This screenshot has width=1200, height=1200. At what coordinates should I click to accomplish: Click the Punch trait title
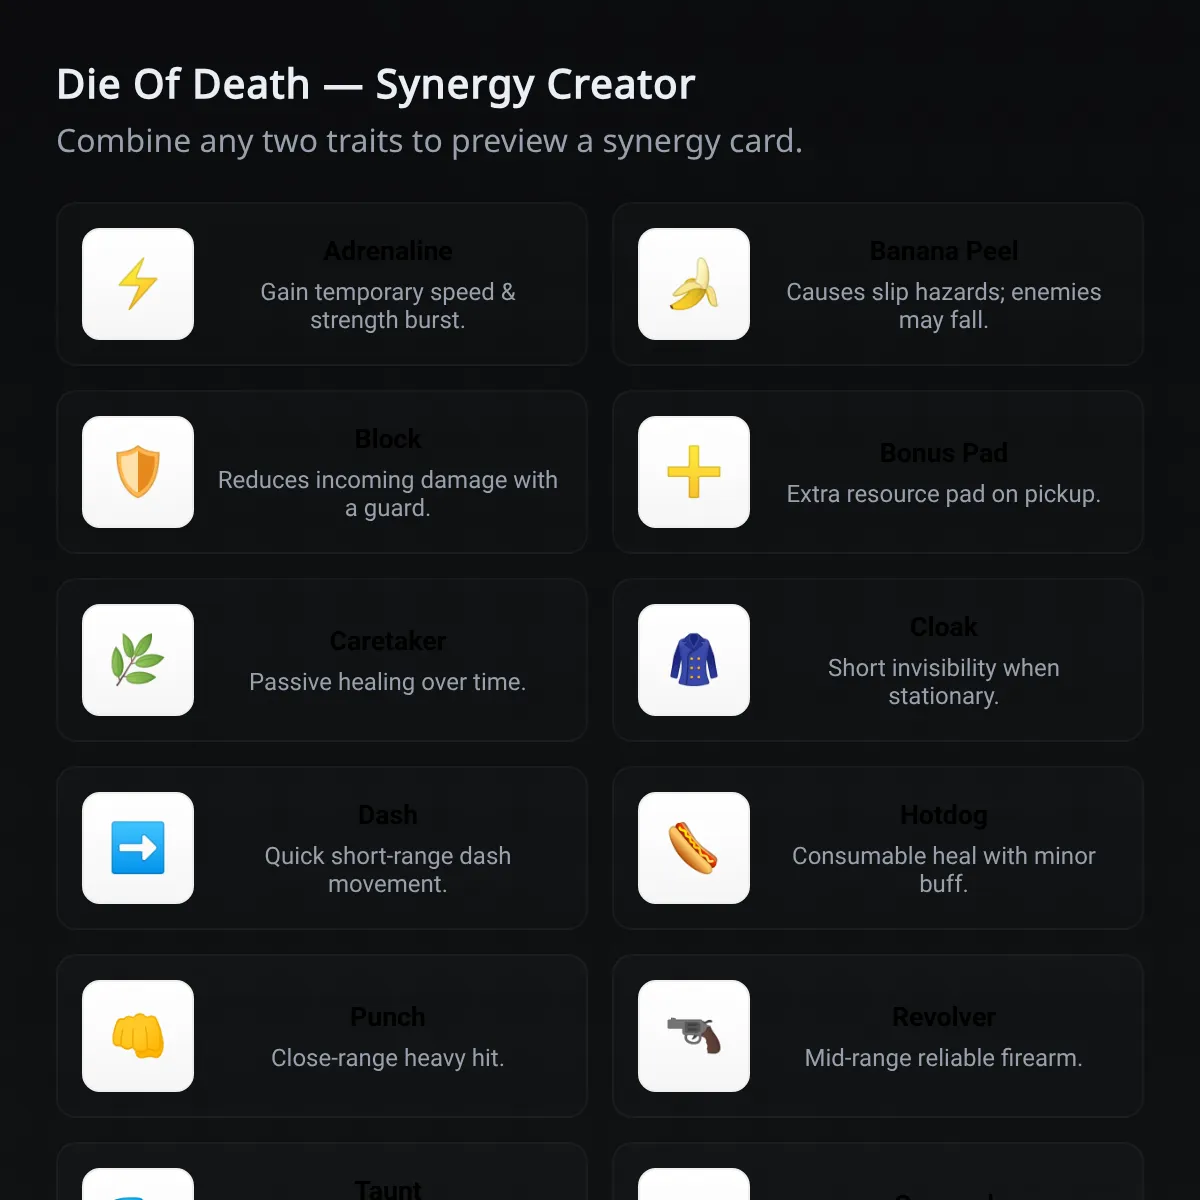tap(388, 1017)
